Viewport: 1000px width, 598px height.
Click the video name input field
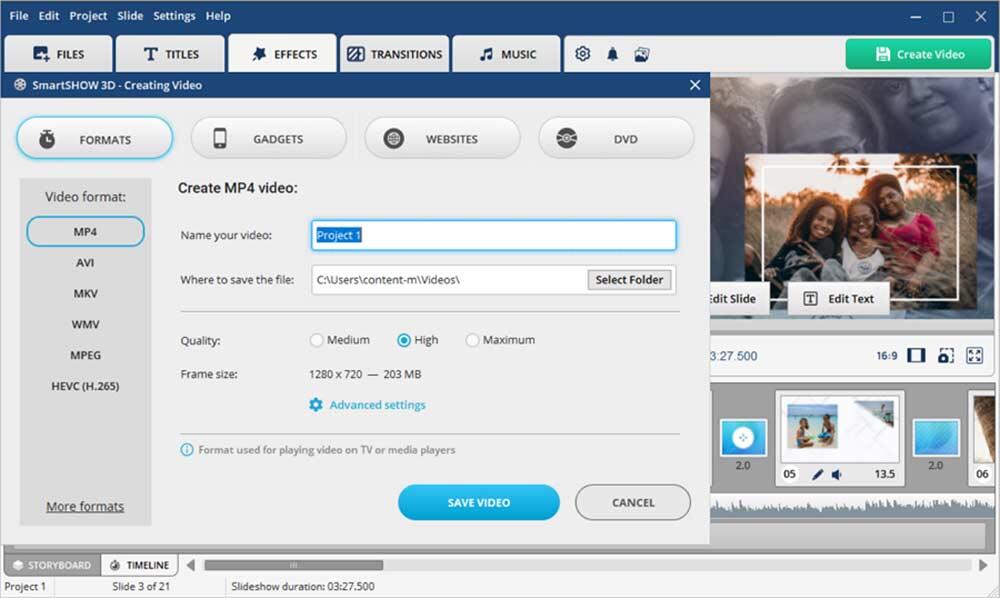[493, 235]
